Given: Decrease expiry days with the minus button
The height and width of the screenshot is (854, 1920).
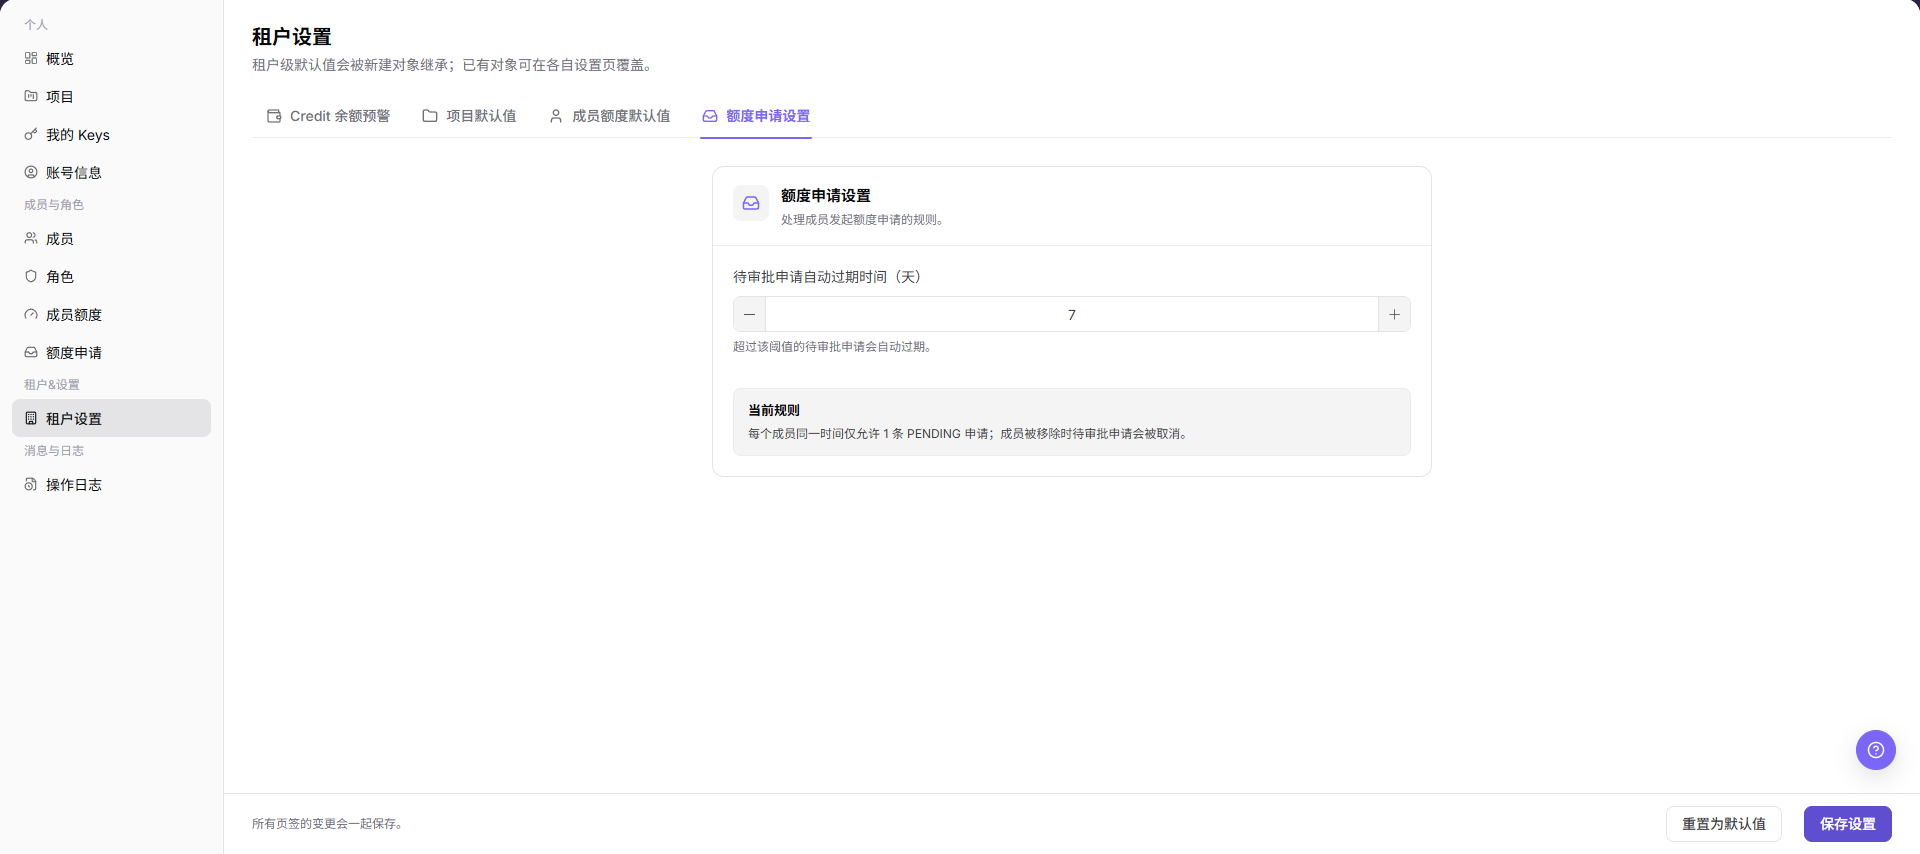Looking at the screenshot, I should [749, 314].
